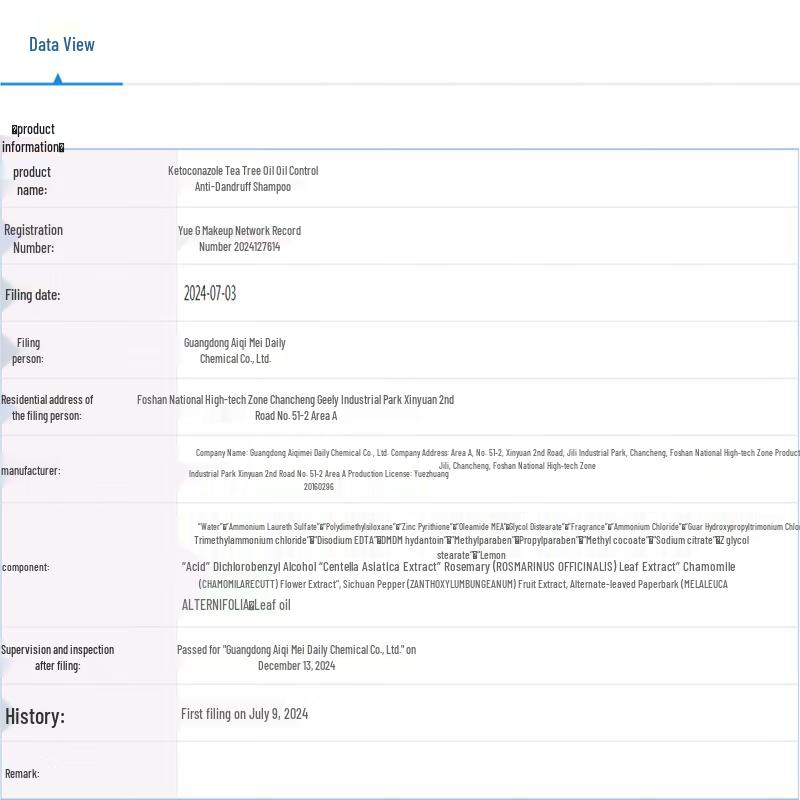Click the product name label
The width and height of the screenshot is (800, 800).
pos(32,181)
